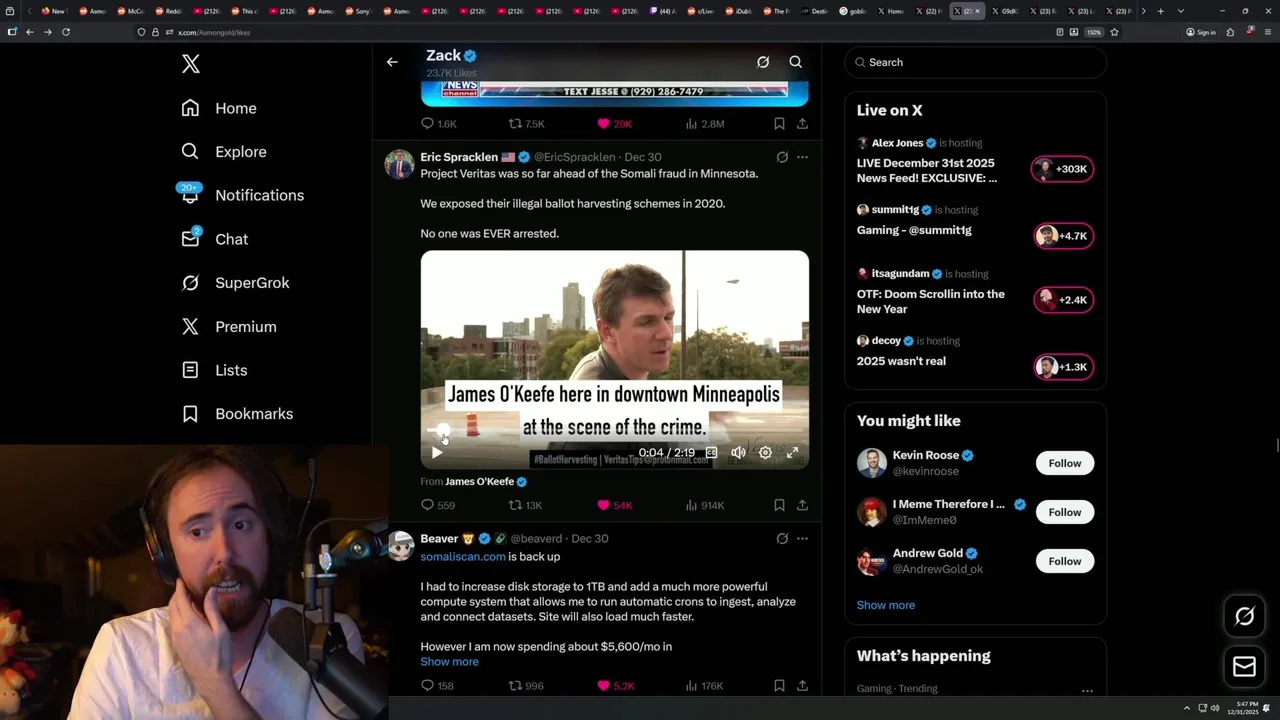Open more options on Beaver's post
The width and height of the screenshot is (1280, 720).
tap(802, 538)
